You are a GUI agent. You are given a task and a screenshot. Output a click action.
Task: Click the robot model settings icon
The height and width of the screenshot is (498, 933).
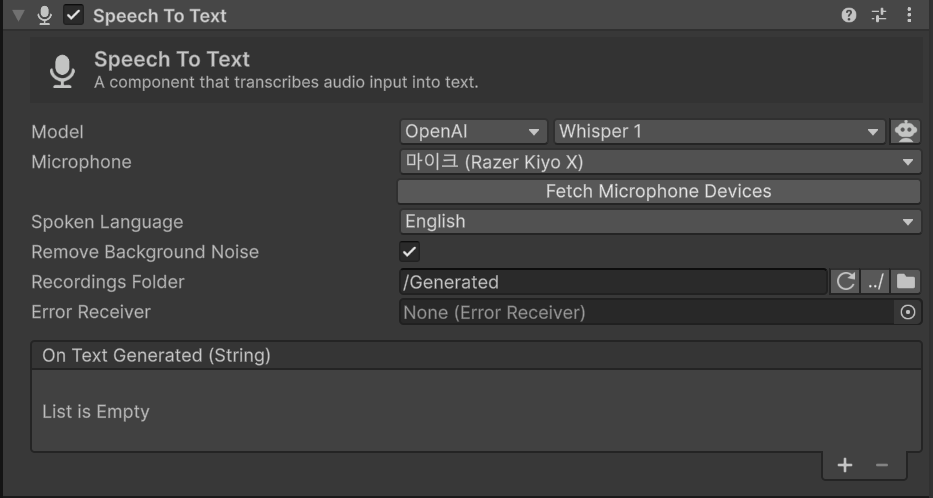(x=906, y=131)
